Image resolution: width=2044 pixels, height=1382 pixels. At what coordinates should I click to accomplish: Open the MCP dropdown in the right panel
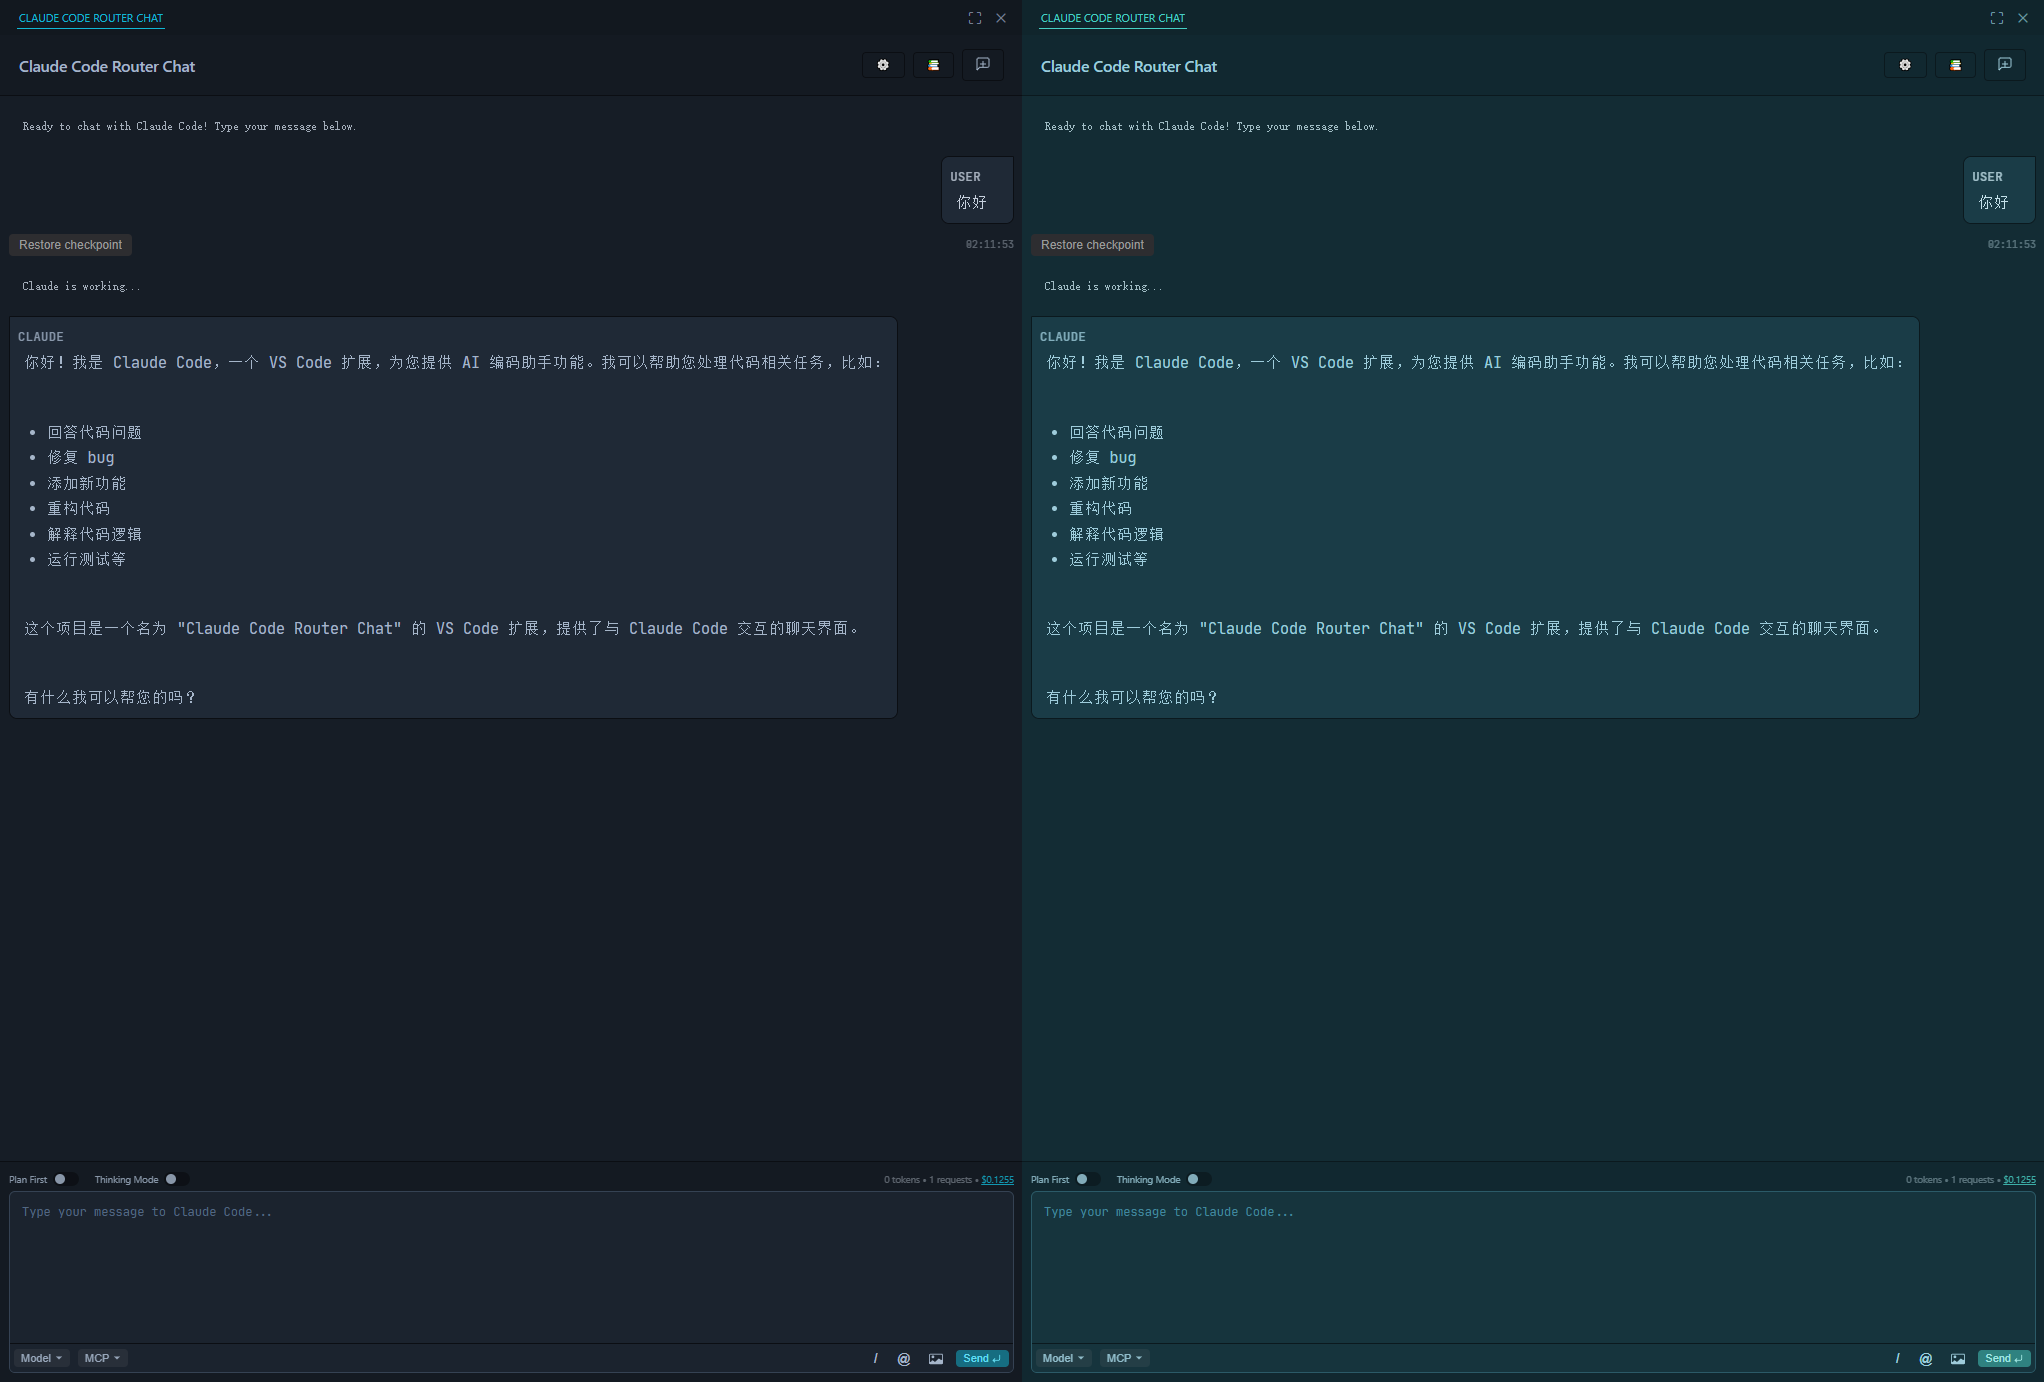[x=1124, y=1358]
